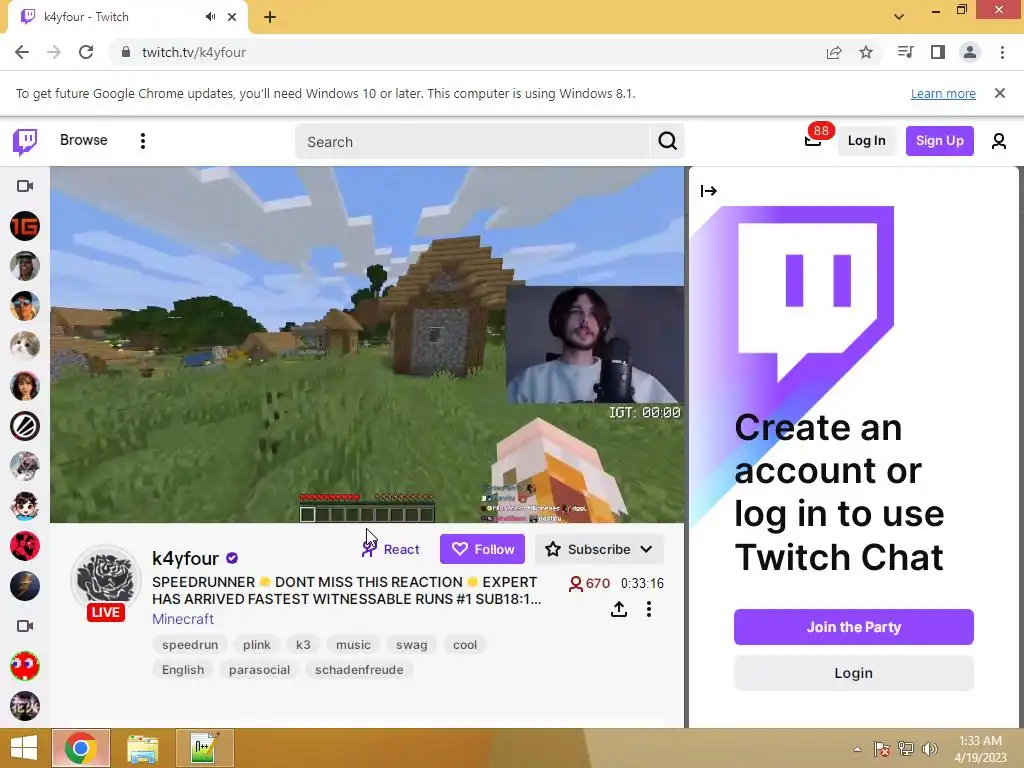Dismiss the Chrome update notification bar
Viewport: 1024px width, 768px height.
click(x=1000, y=93)
